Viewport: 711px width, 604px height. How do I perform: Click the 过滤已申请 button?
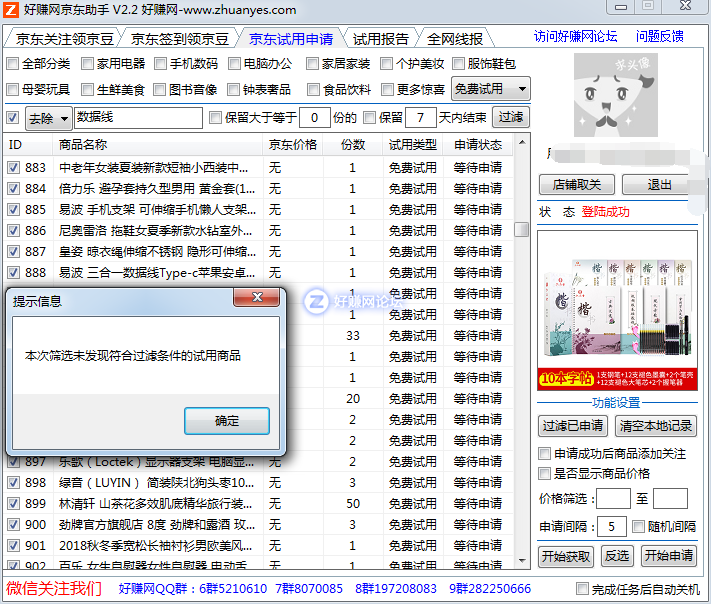573,426
